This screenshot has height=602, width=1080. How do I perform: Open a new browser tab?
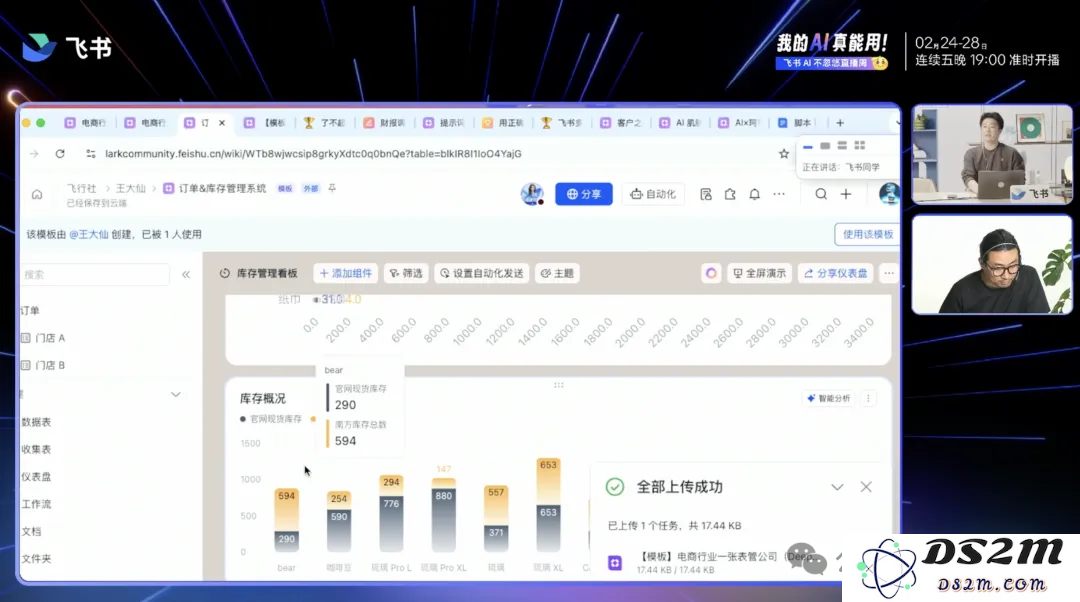point(840,123)
